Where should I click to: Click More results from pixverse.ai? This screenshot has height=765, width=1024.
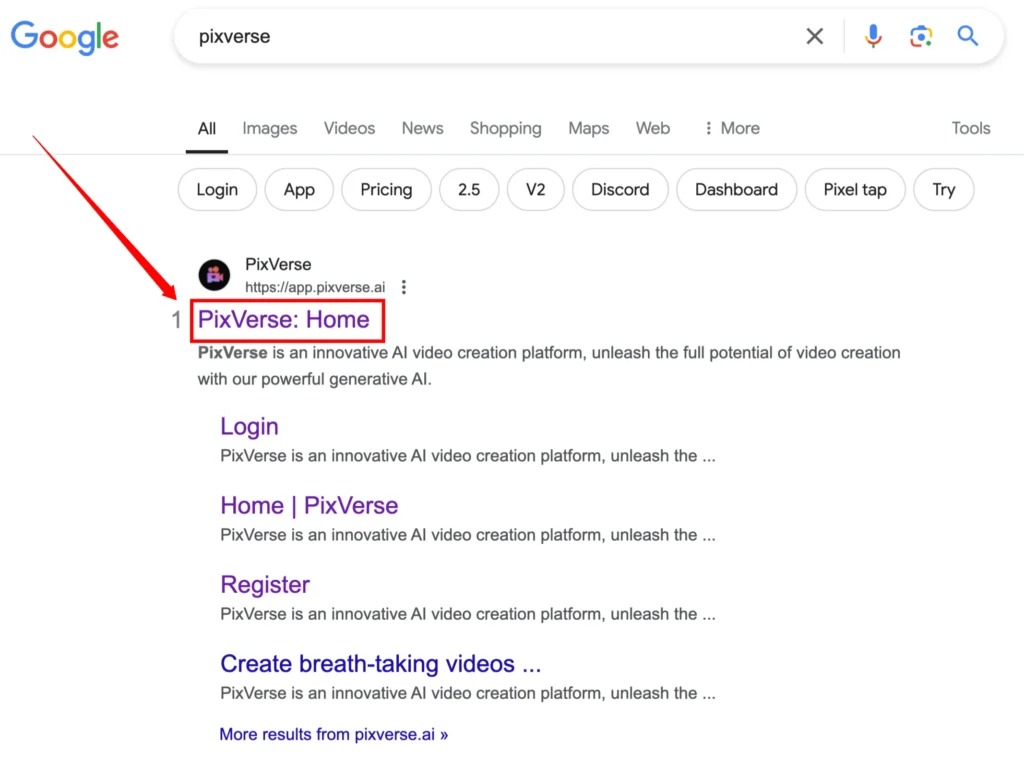point(334,734)
